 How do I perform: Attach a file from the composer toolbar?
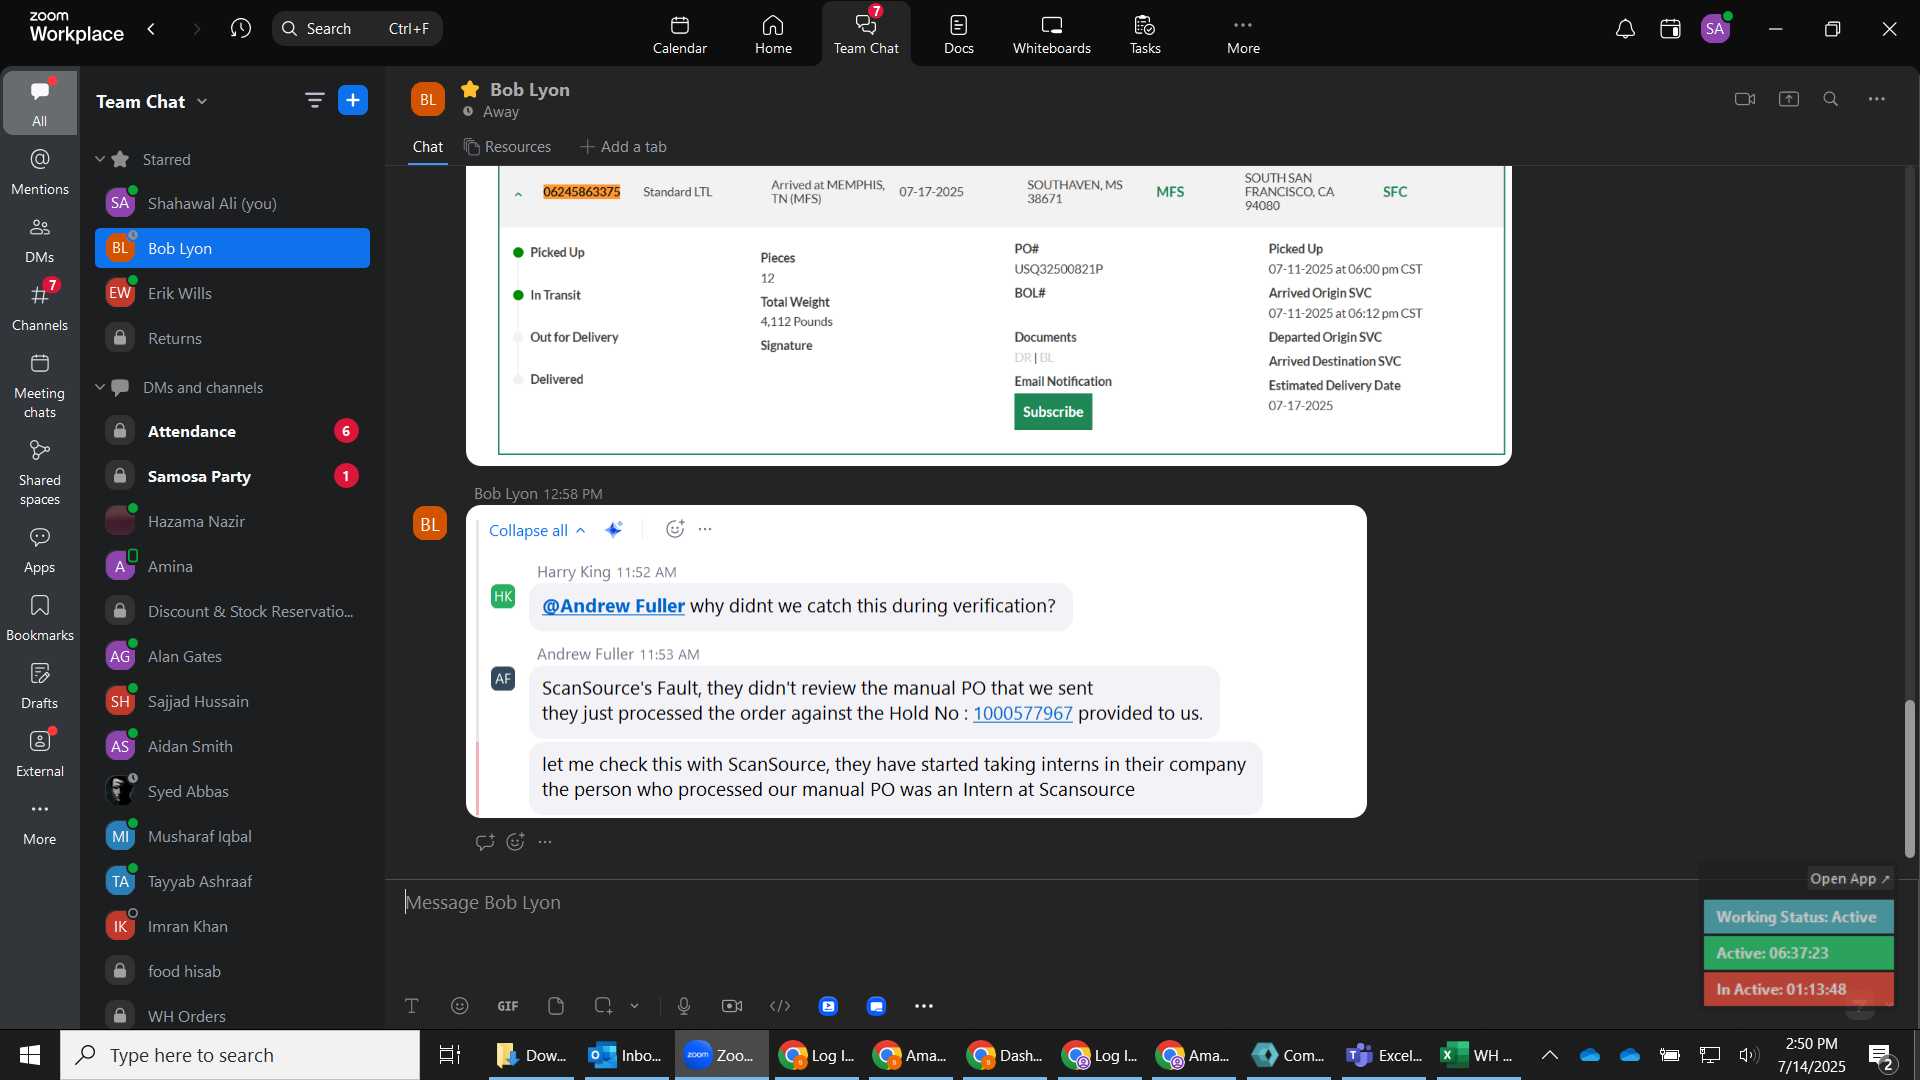coord(556,1006)
